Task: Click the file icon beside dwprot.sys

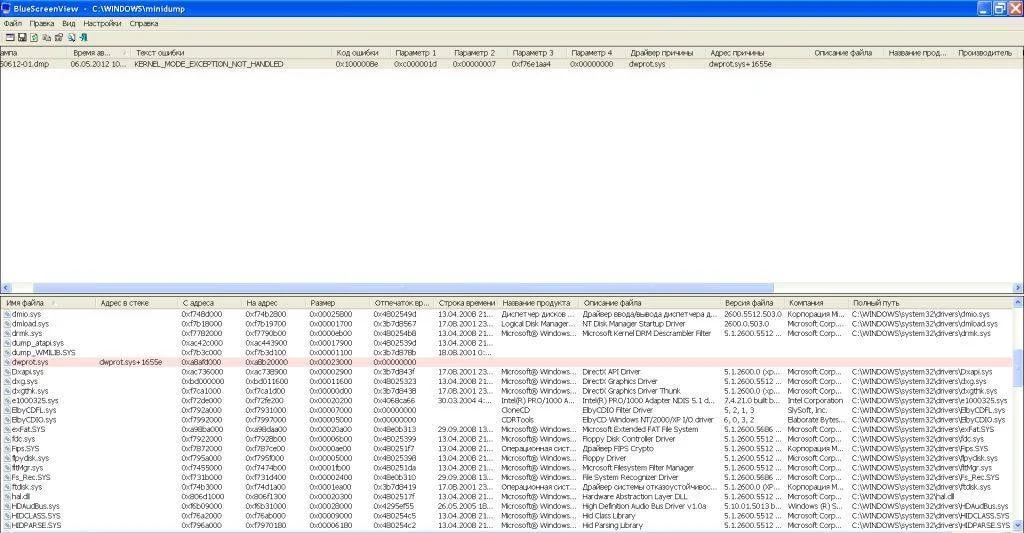Action: tap(7, 362)
